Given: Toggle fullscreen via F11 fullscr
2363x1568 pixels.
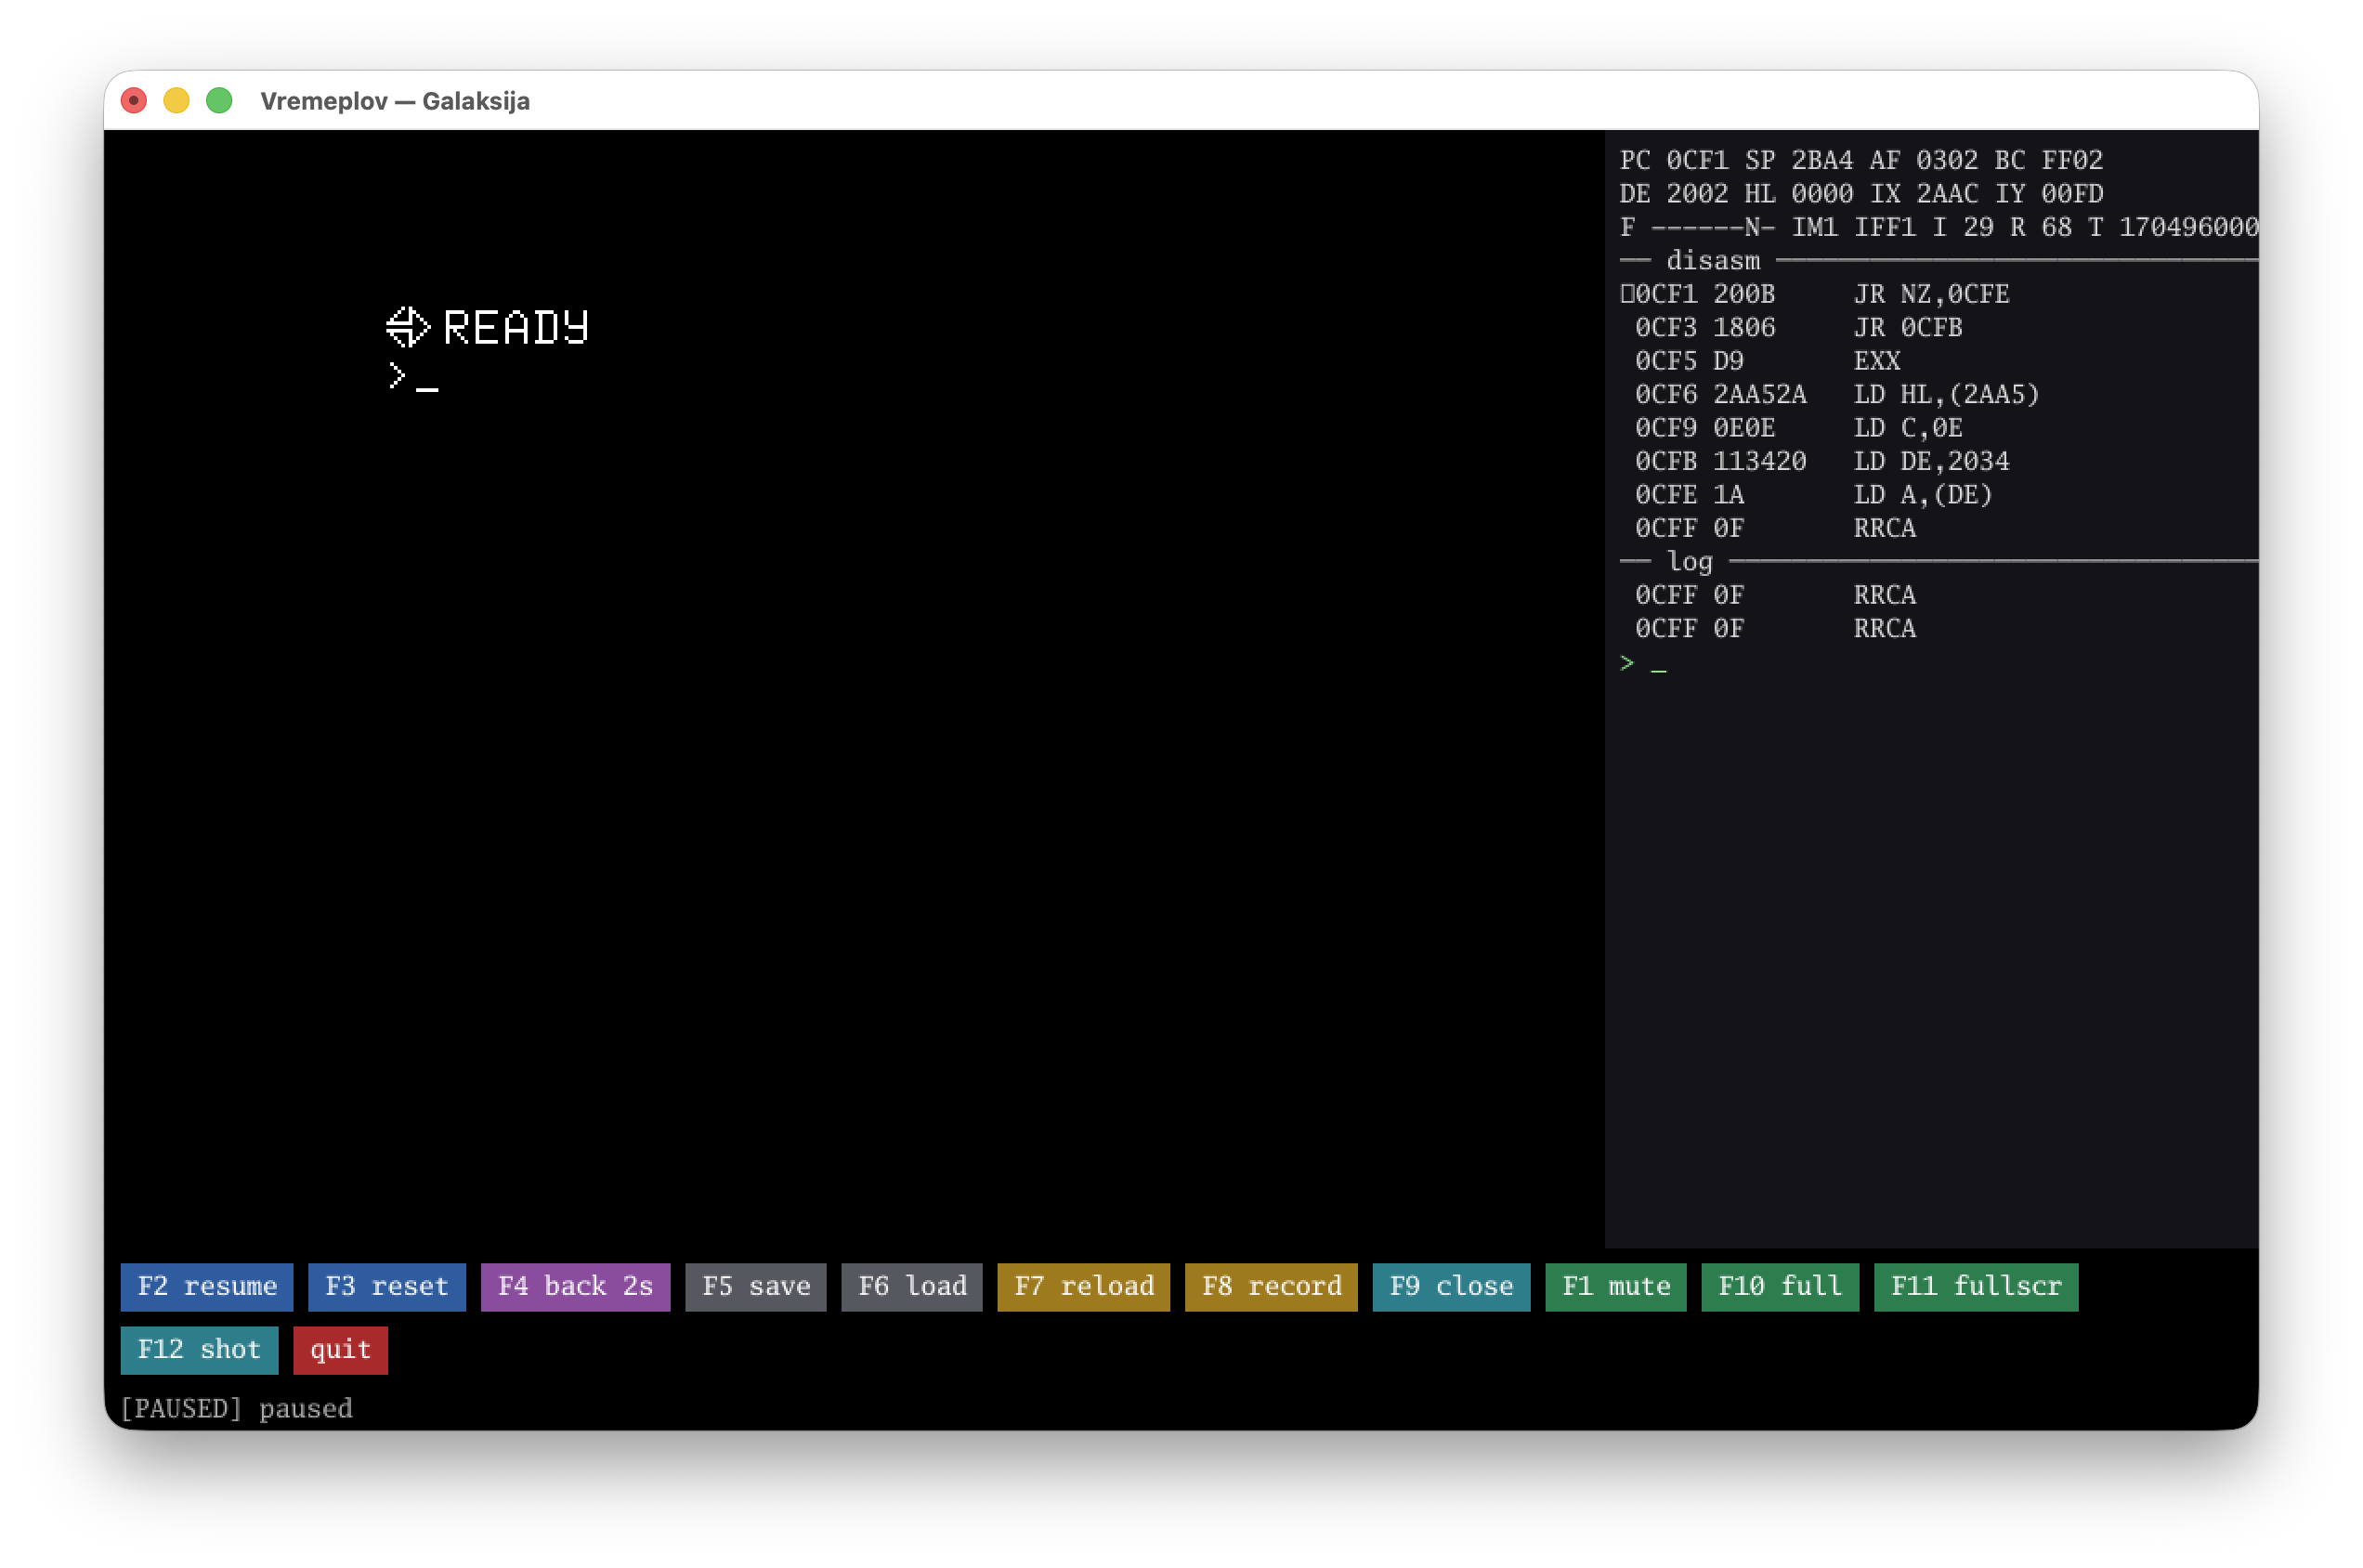Looking at the screenshot, I should pos(1975,1286).
